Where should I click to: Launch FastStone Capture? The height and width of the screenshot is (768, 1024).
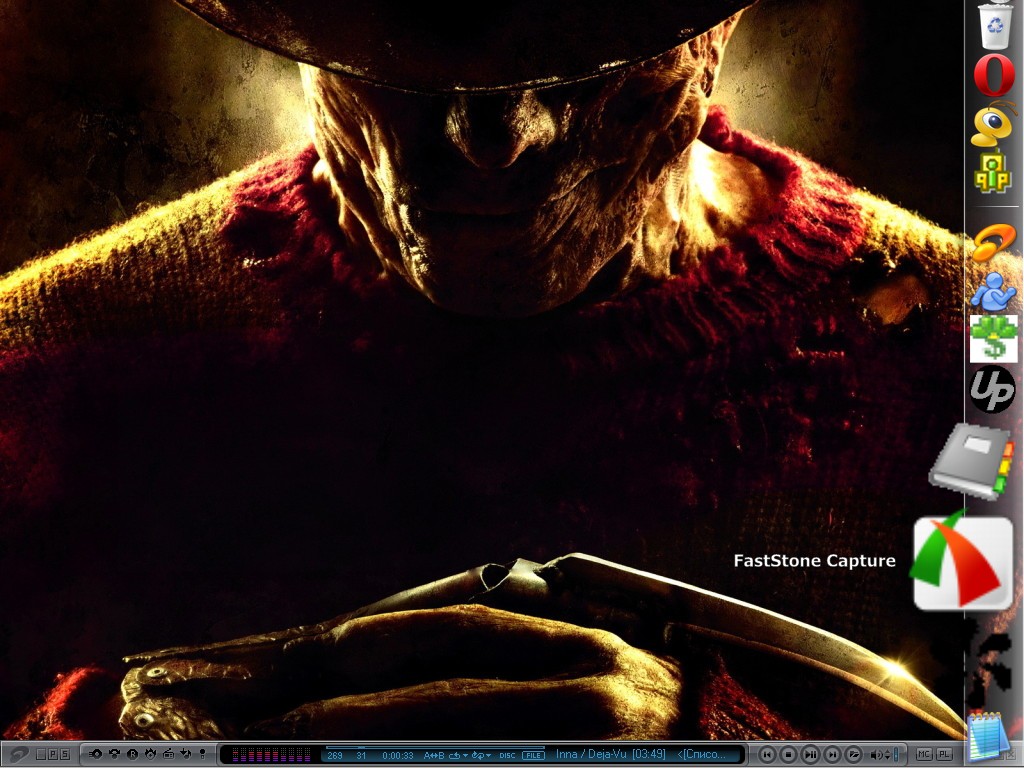click(x=962, y=561)
